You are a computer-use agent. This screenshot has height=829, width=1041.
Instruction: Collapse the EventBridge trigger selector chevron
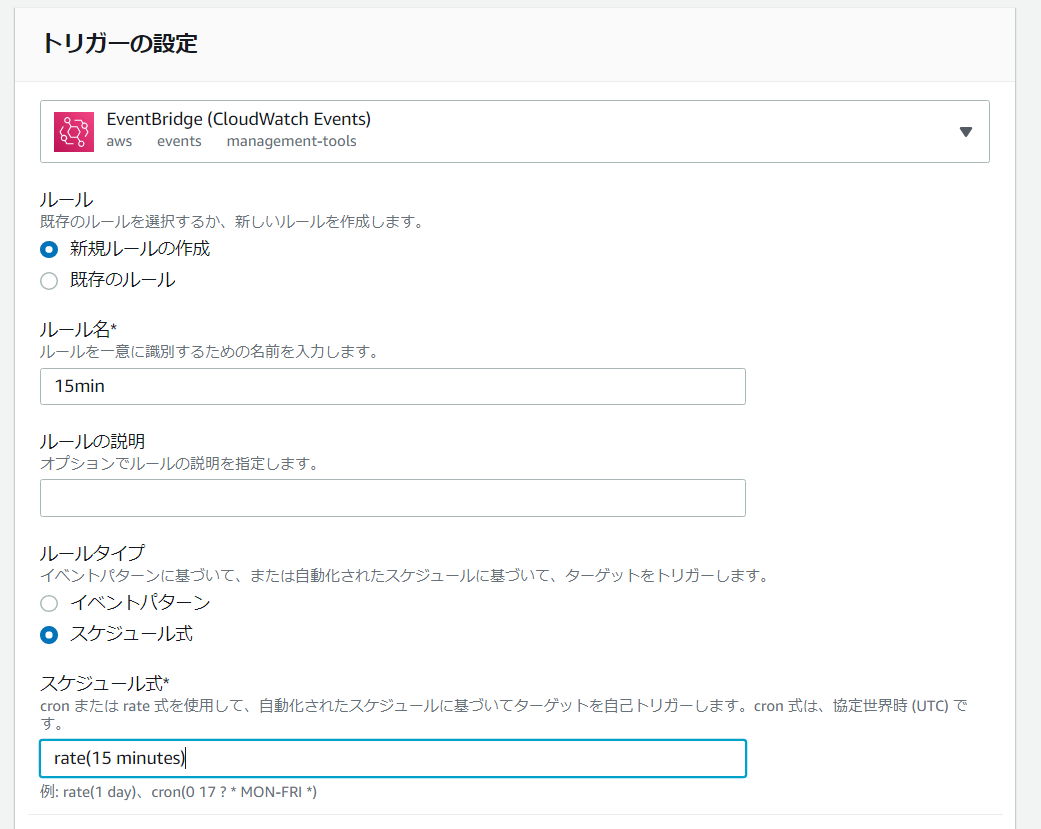point(964,130)
